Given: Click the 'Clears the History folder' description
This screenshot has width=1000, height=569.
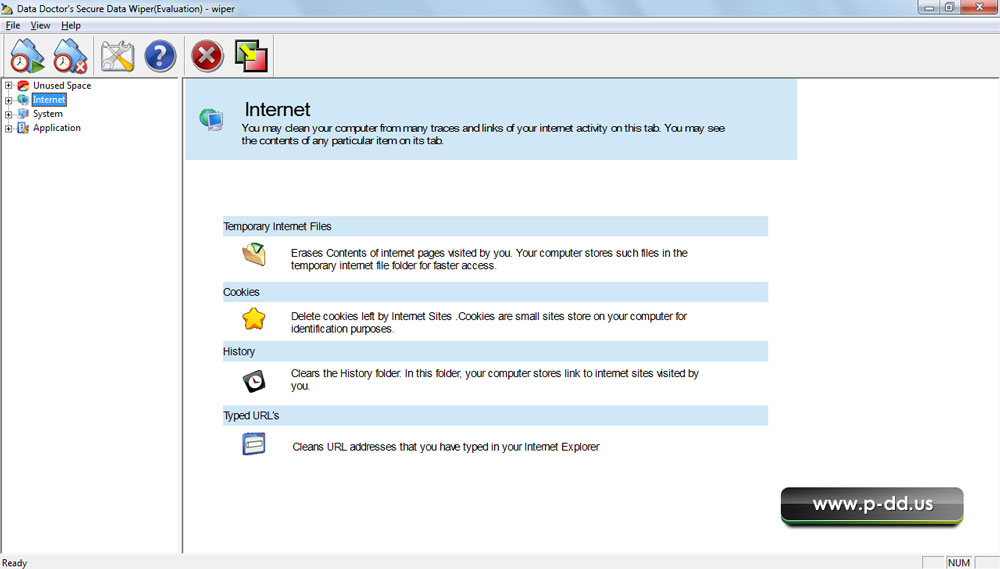Looking at the screenshot, I should [x=495, y=380].
